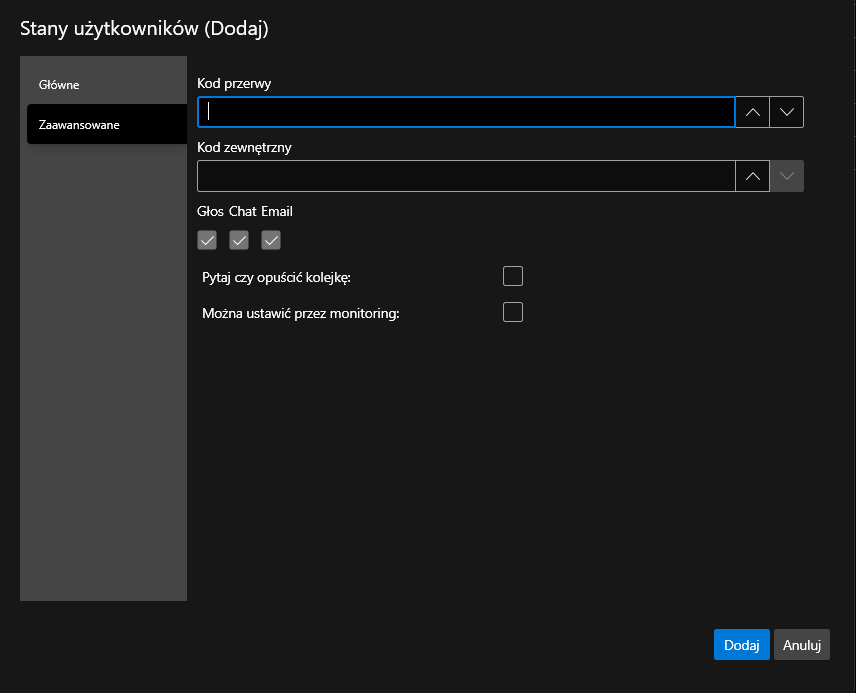Uncheck the Głos checkbox
856x693 pixels.
[207, 240]
